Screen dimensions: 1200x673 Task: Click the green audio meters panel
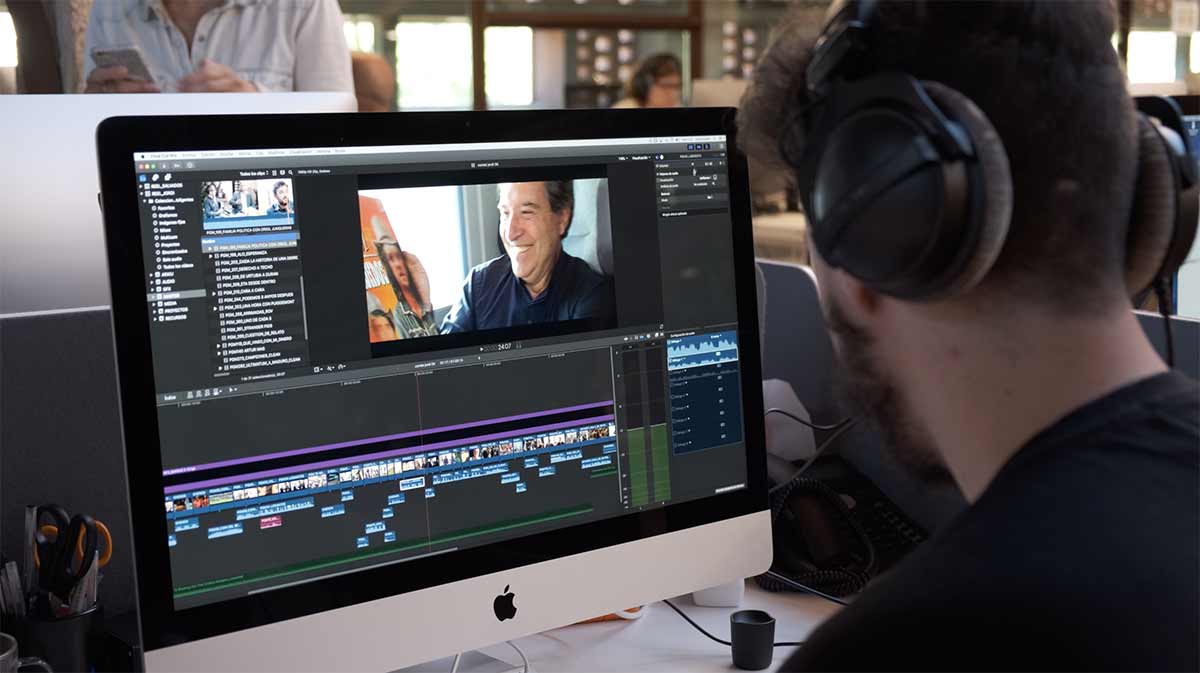click(645, 425)
